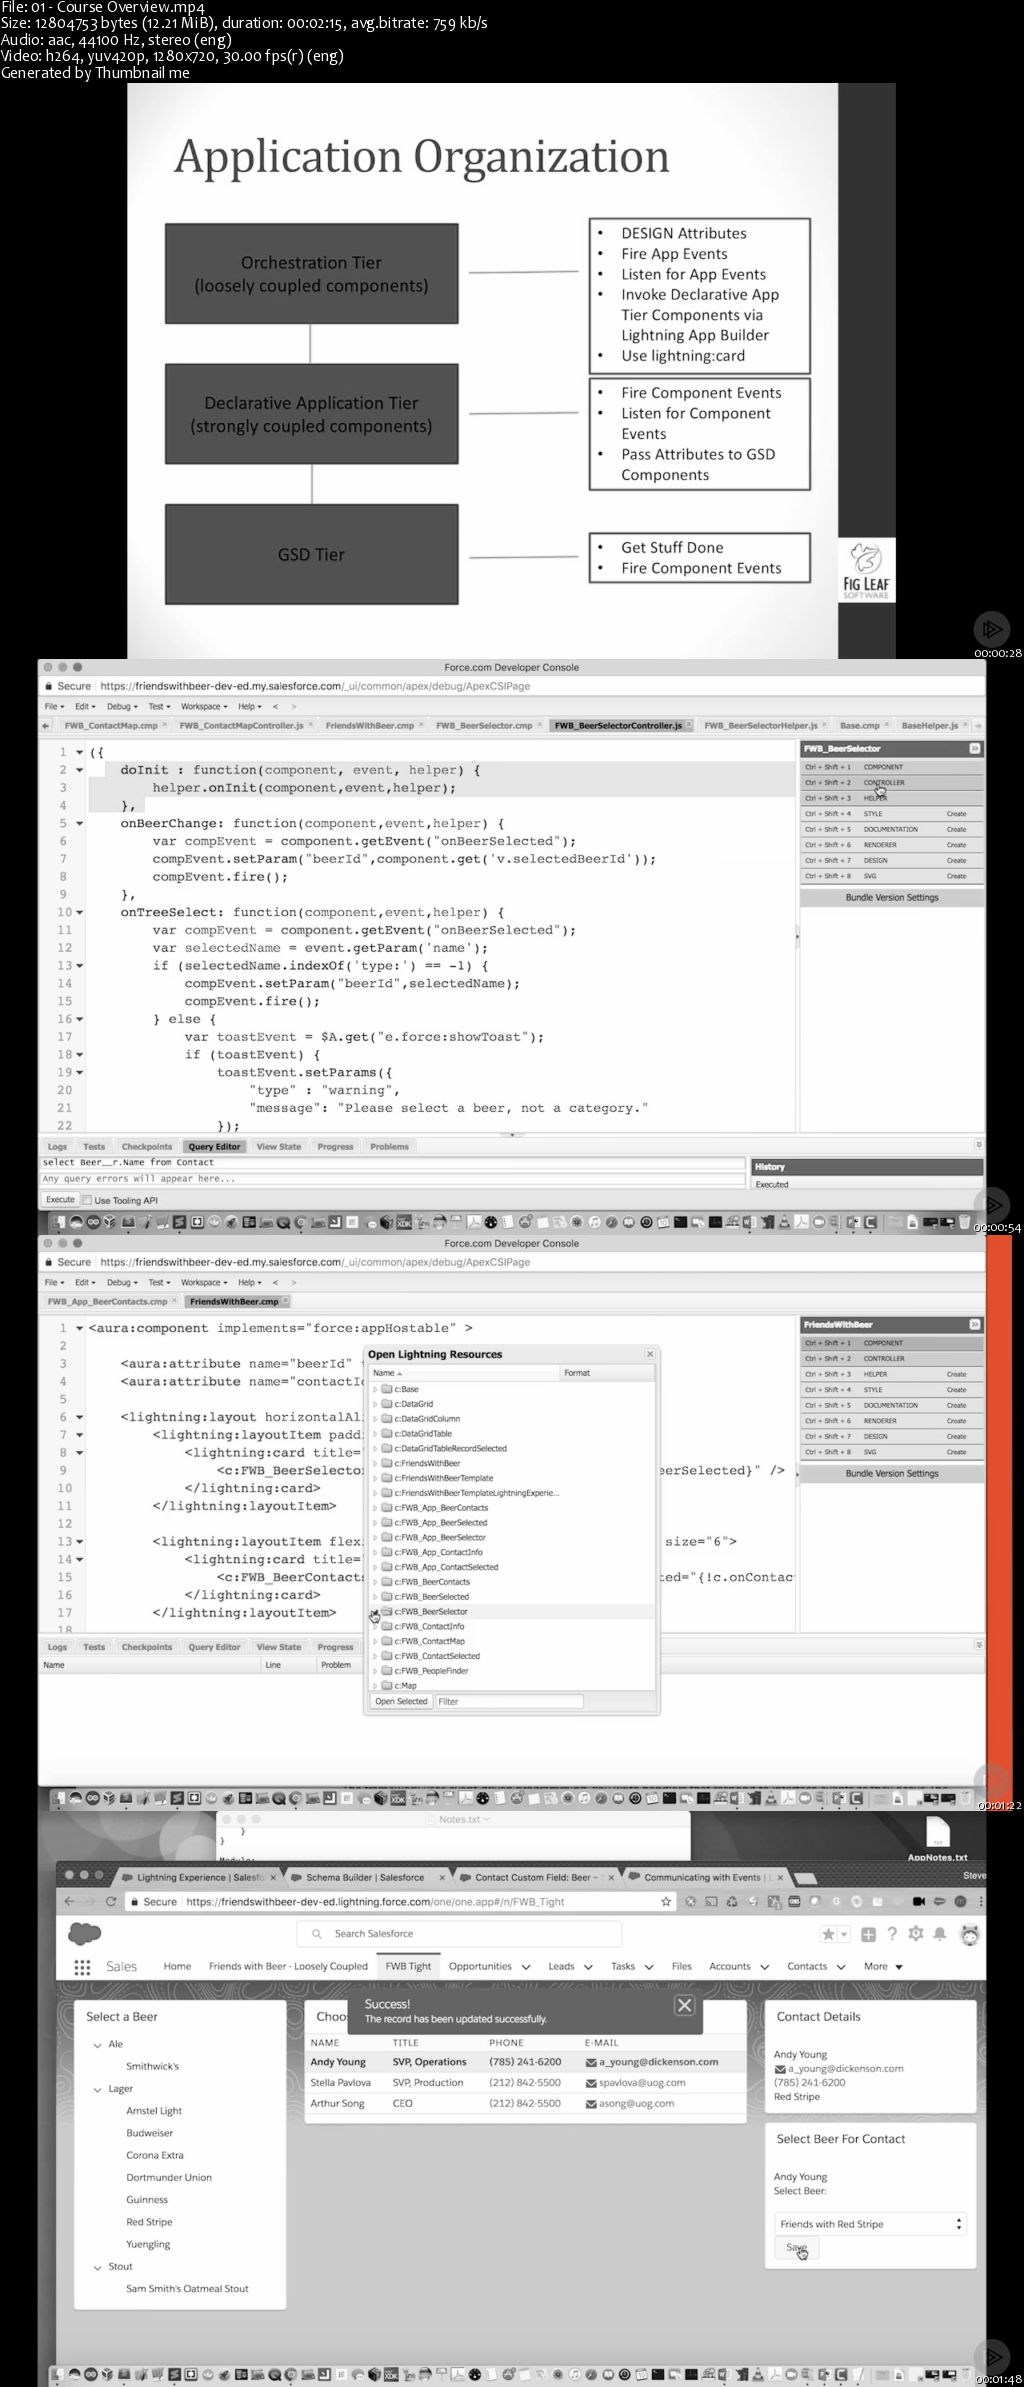Image resolution: width=1024 pixels, height=2387 pixels.
Task: Click the Execute query button
Action: pyautogui.click(x=60, y=1199)
